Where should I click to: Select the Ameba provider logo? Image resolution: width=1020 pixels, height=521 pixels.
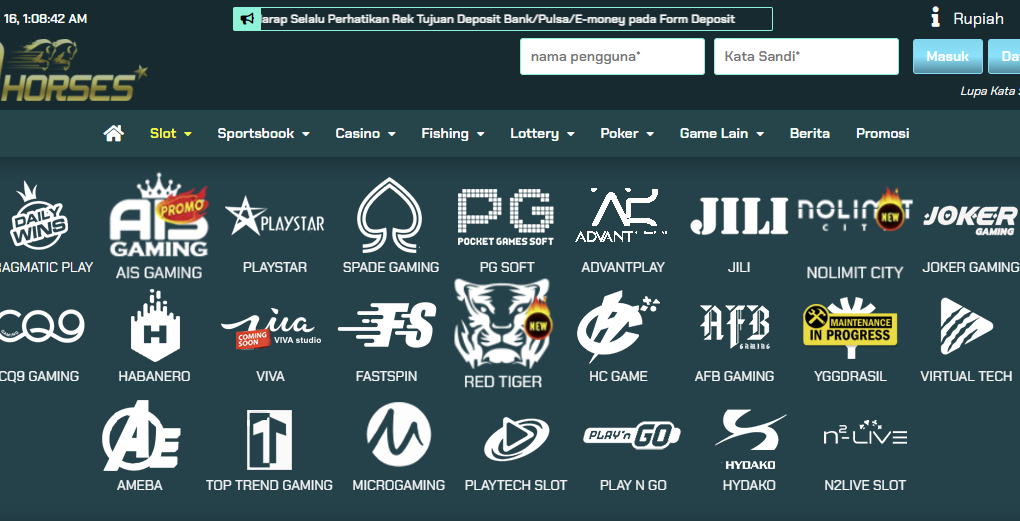(x=140, y=436)
